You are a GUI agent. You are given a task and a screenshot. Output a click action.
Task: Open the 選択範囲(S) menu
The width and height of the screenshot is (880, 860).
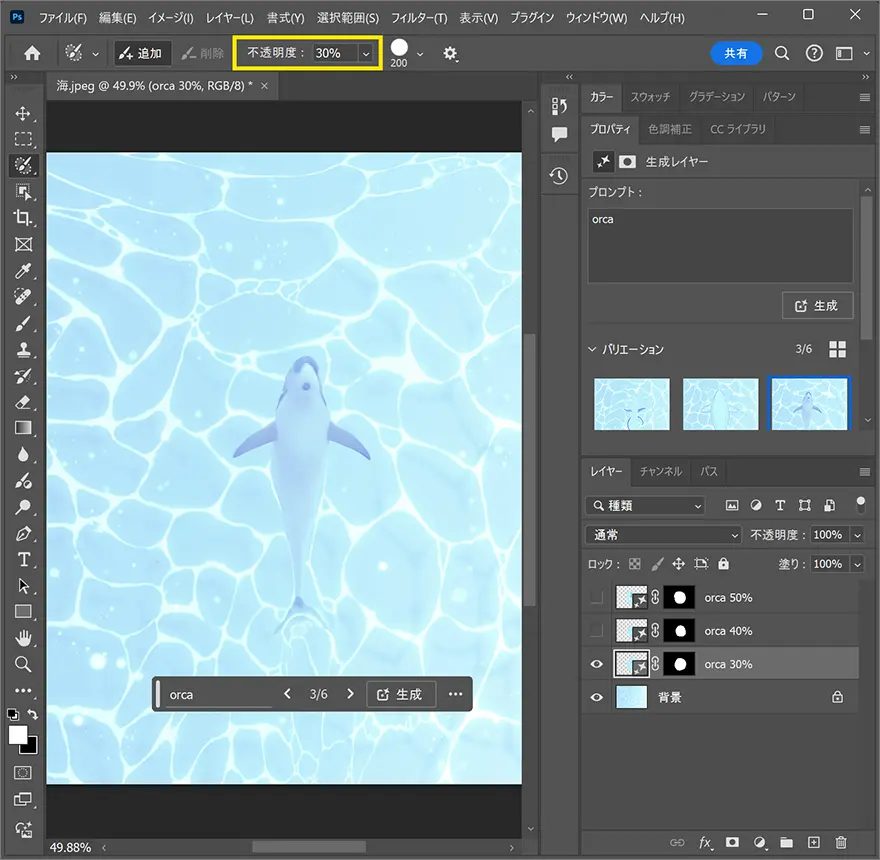(348, 18)
